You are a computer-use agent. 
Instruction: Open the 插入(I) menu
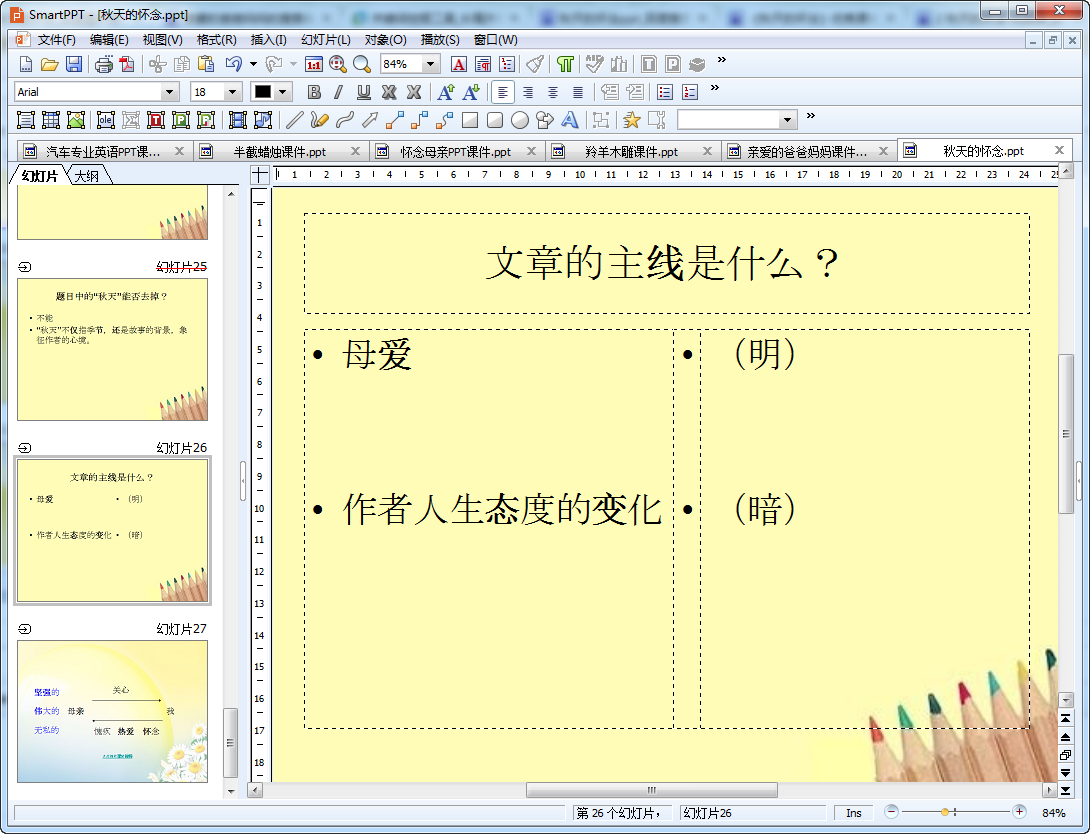tap(268, 40)
